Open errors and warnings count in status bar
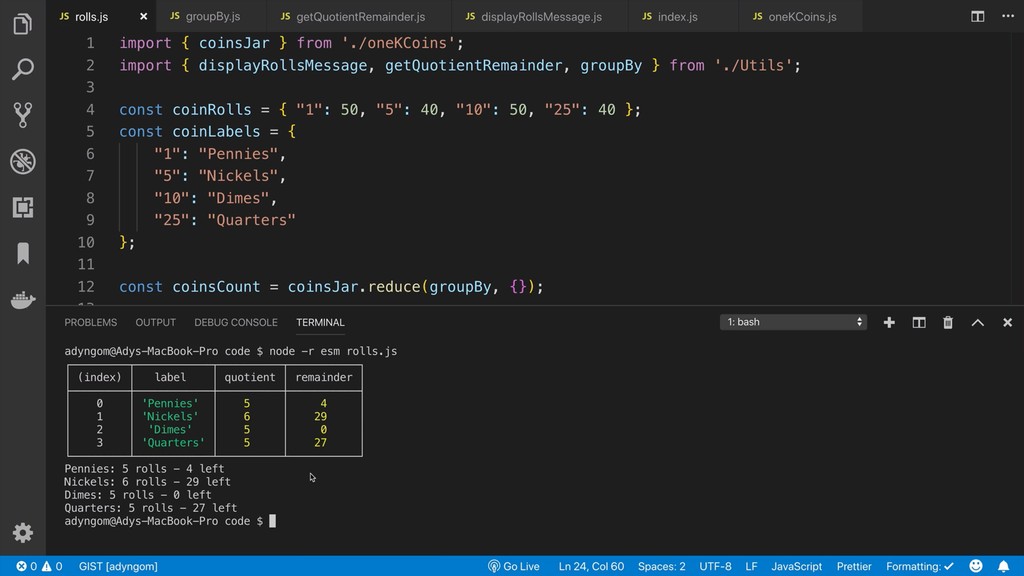The height and width of the screenshot is (576, 1024). [x=39, y=566]
